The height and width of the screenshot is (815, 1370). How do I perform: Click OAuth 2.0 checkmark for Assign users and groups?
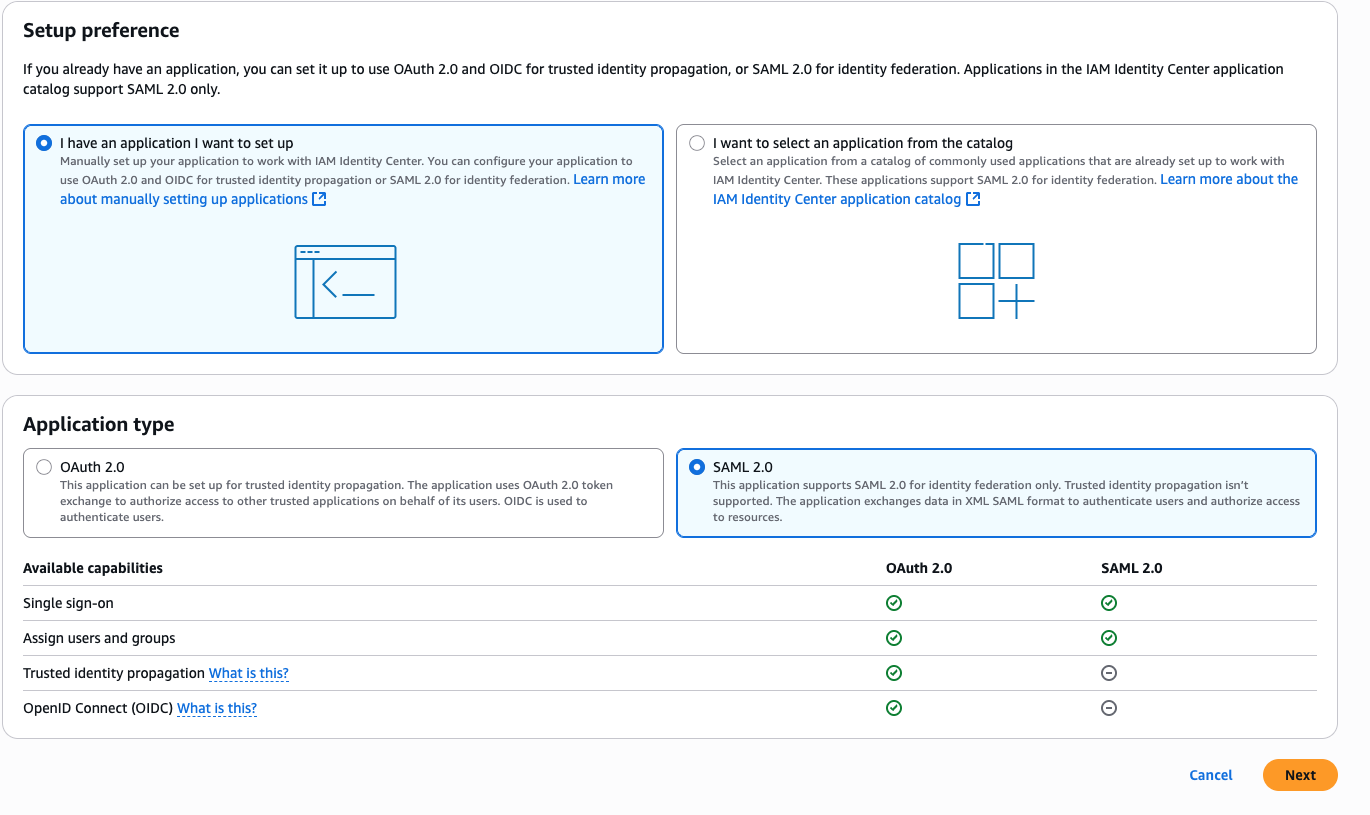coord(894,638)
